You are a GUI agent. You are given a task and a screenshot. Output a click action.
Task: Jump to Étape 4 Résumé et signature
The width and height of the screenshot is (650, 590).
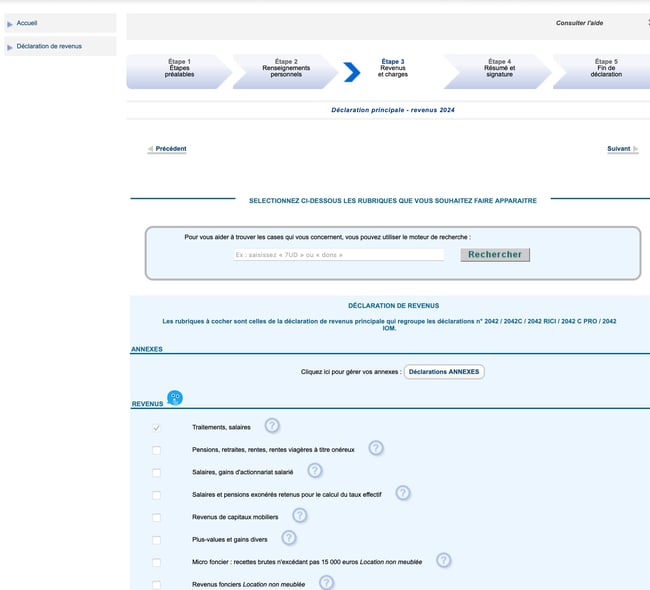click(x=499, y=71)
